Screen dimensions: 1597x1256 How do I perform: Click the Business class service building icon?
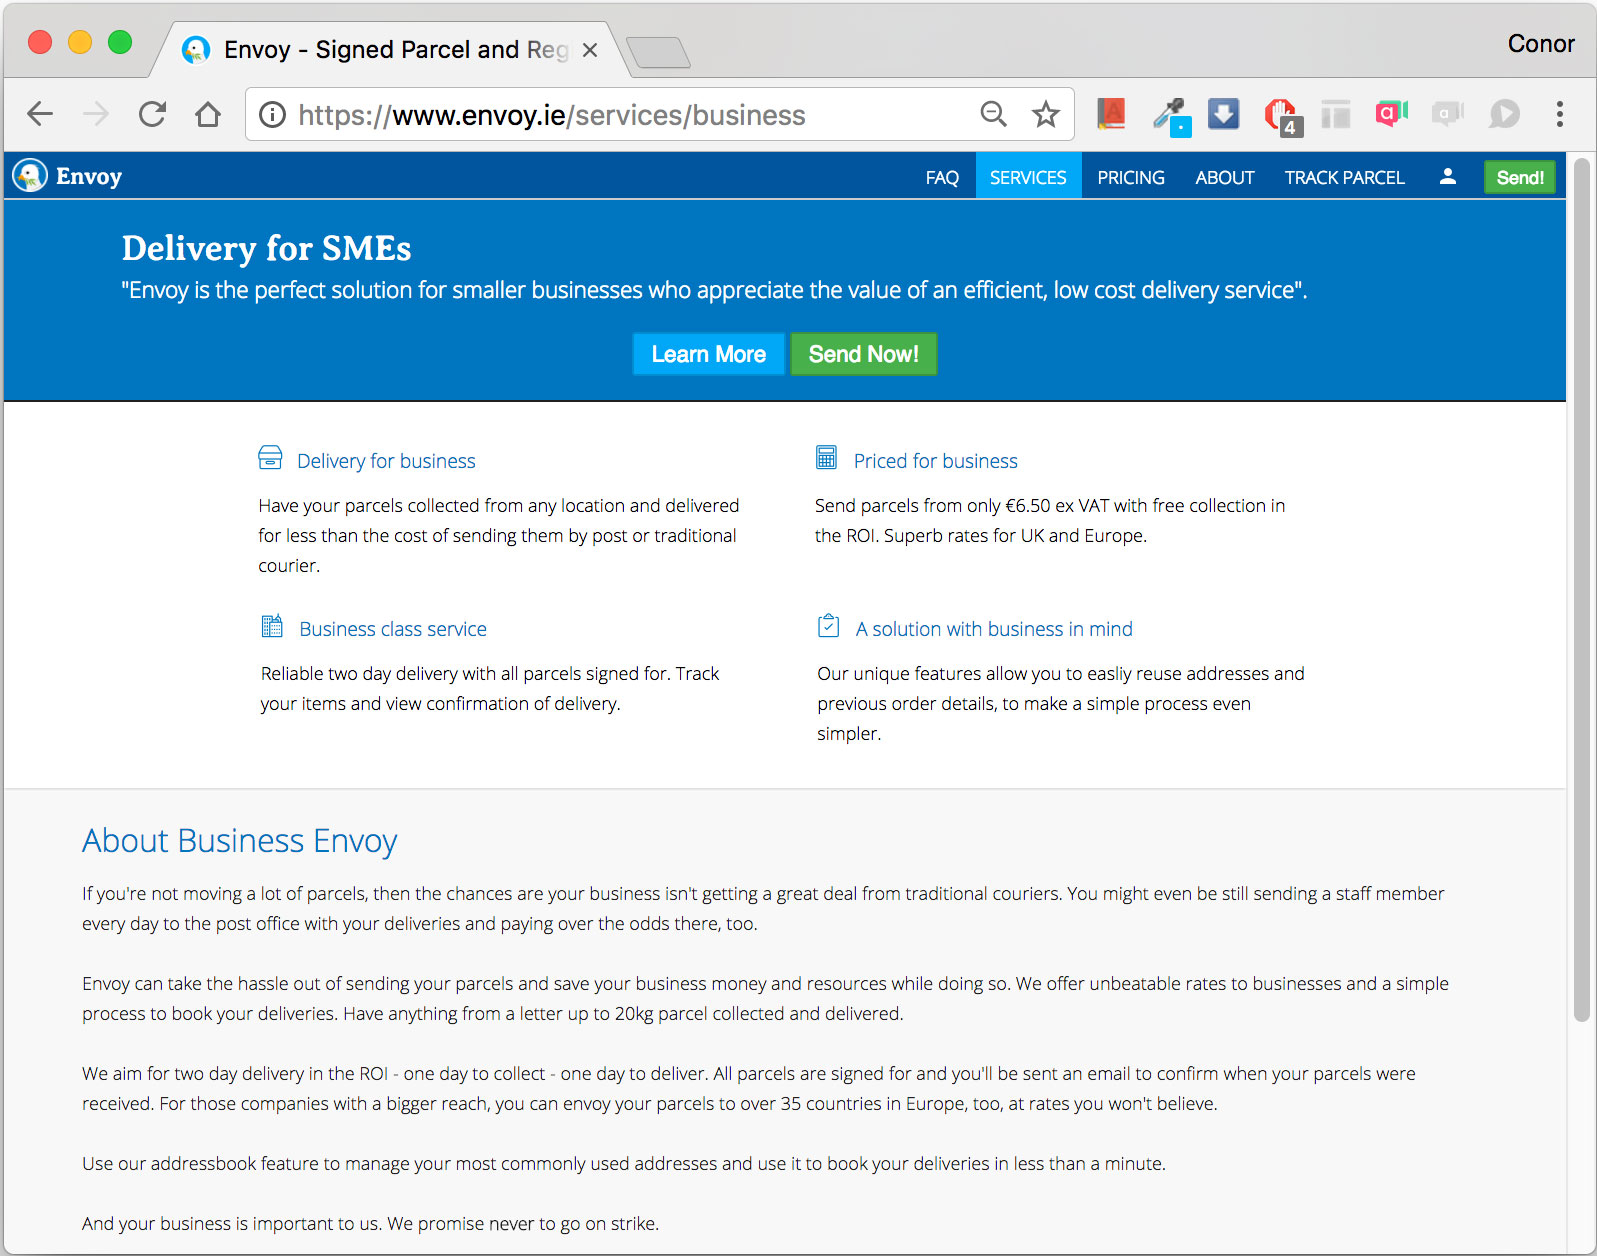pyautogui.click(x=272, y=626)
